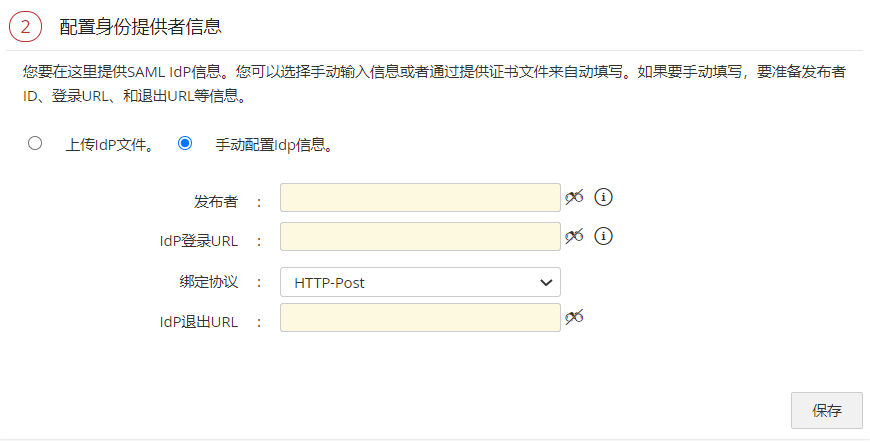Focus the IdP登录URL input field
Image resolution: width=870 pixels, height=442 pixels.
(x=420, y=237)
